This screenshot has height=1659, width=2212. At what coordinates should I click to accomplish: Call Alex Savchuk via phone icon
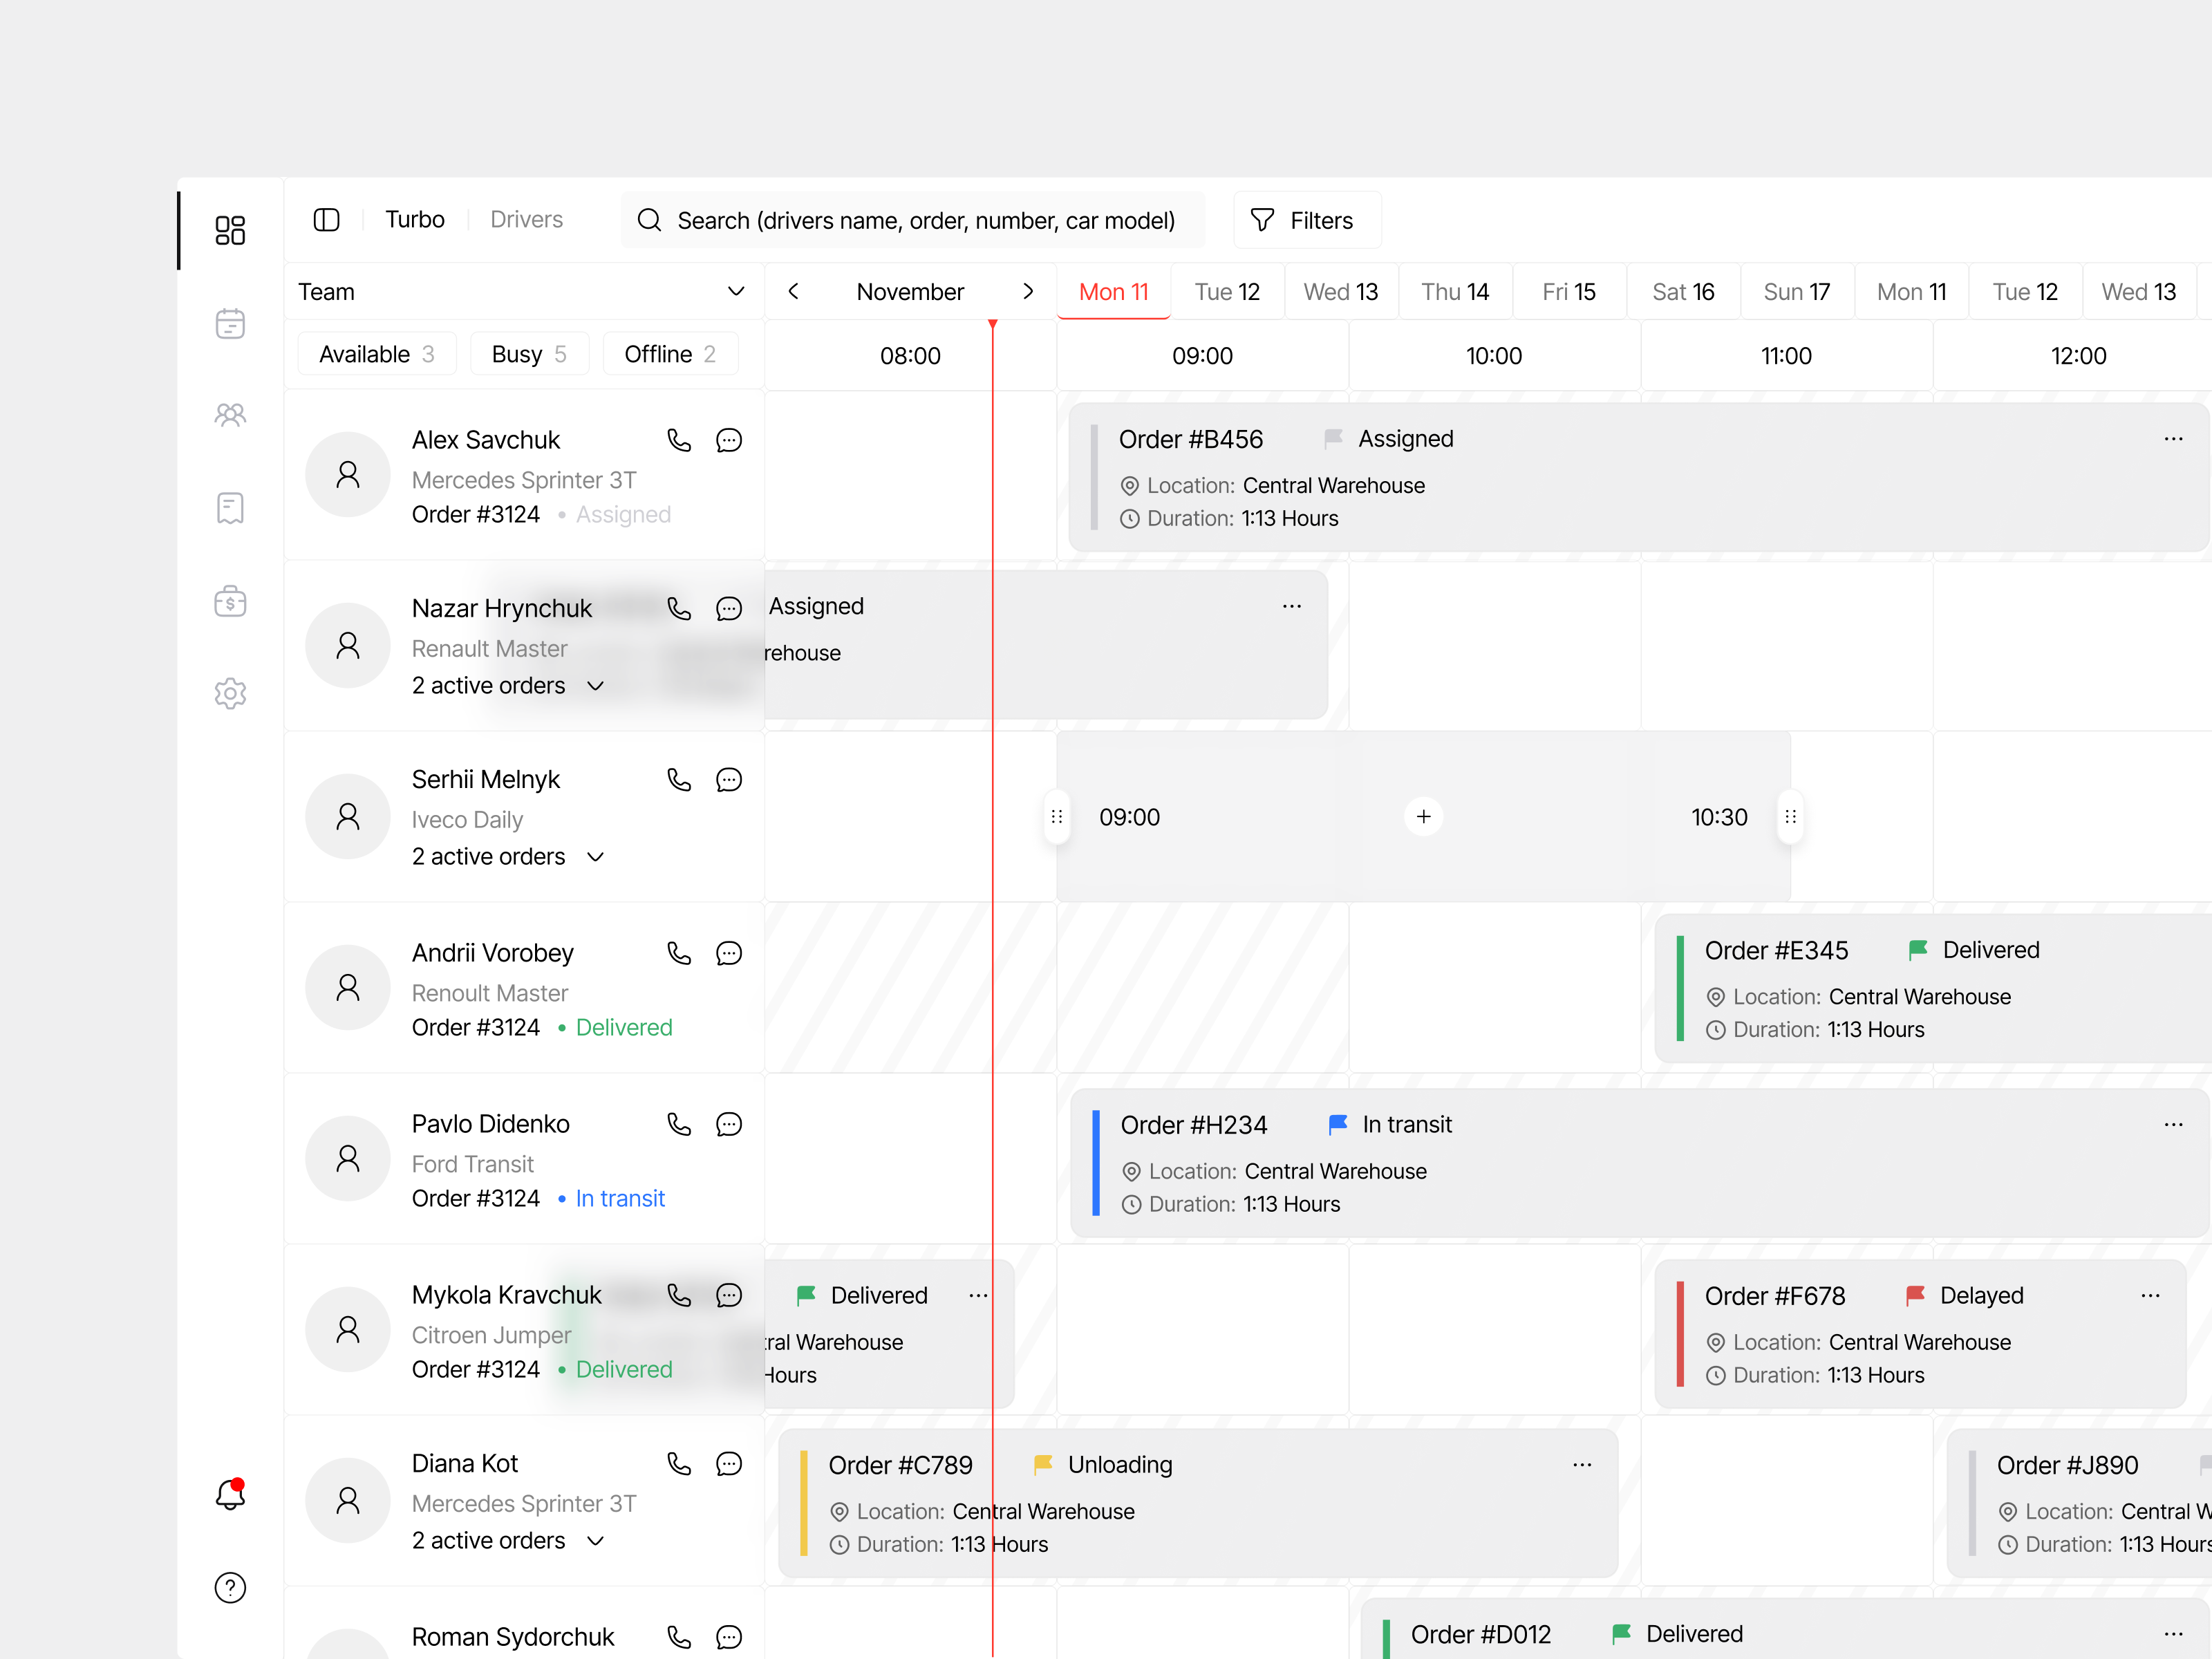point(679,440)
